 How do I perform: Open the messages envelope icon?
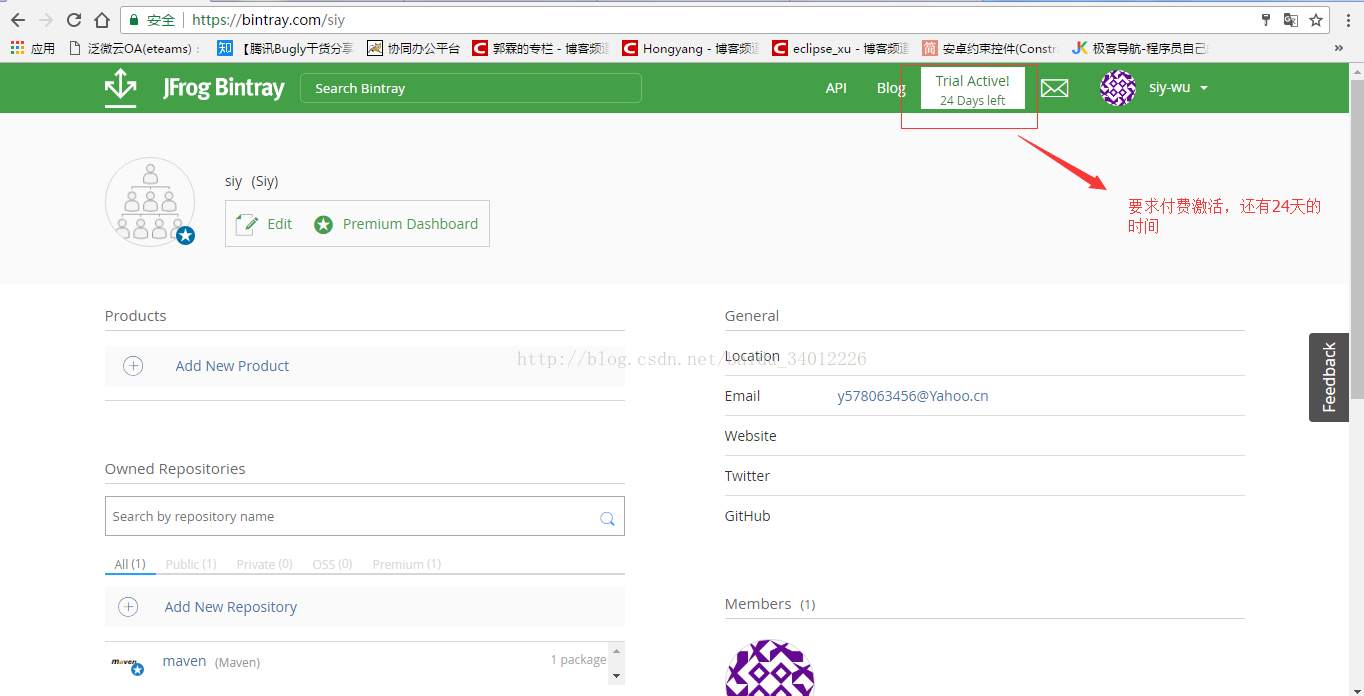1054,88
